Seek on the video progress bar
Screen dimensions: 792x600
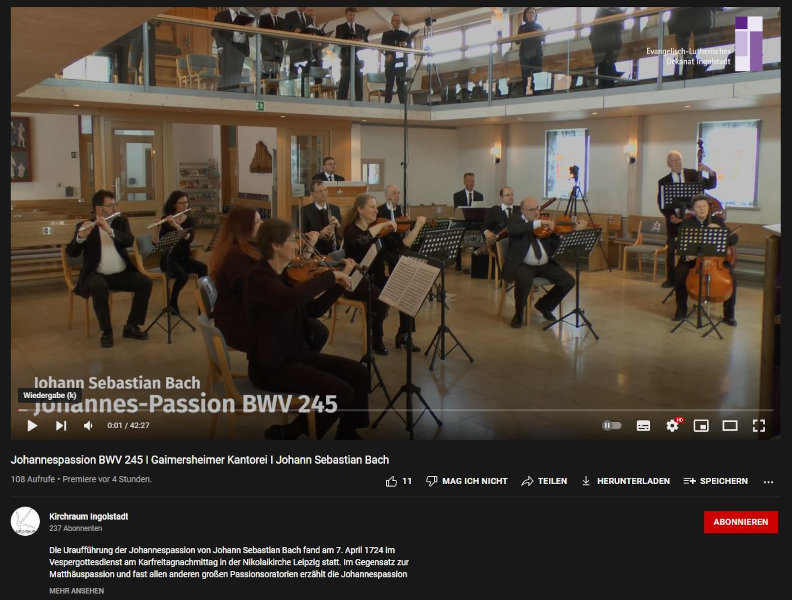pyautogui.click(x=396, y=410)
